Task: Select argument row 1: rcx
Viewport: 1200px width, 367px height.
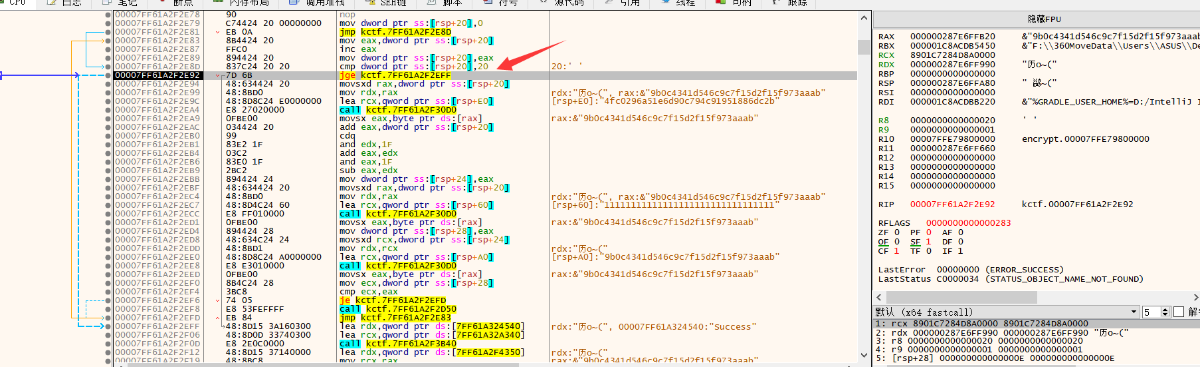Action: [x=1037, y=324]
